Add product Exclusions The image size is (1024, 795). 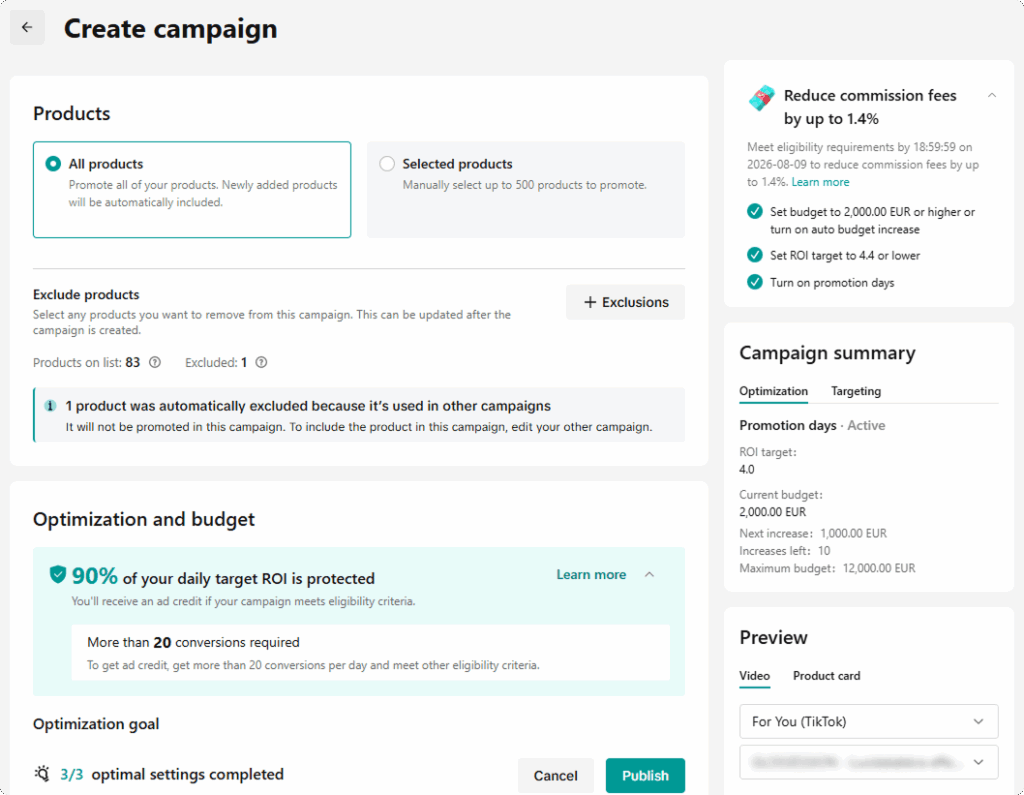(x=626, y=302)
